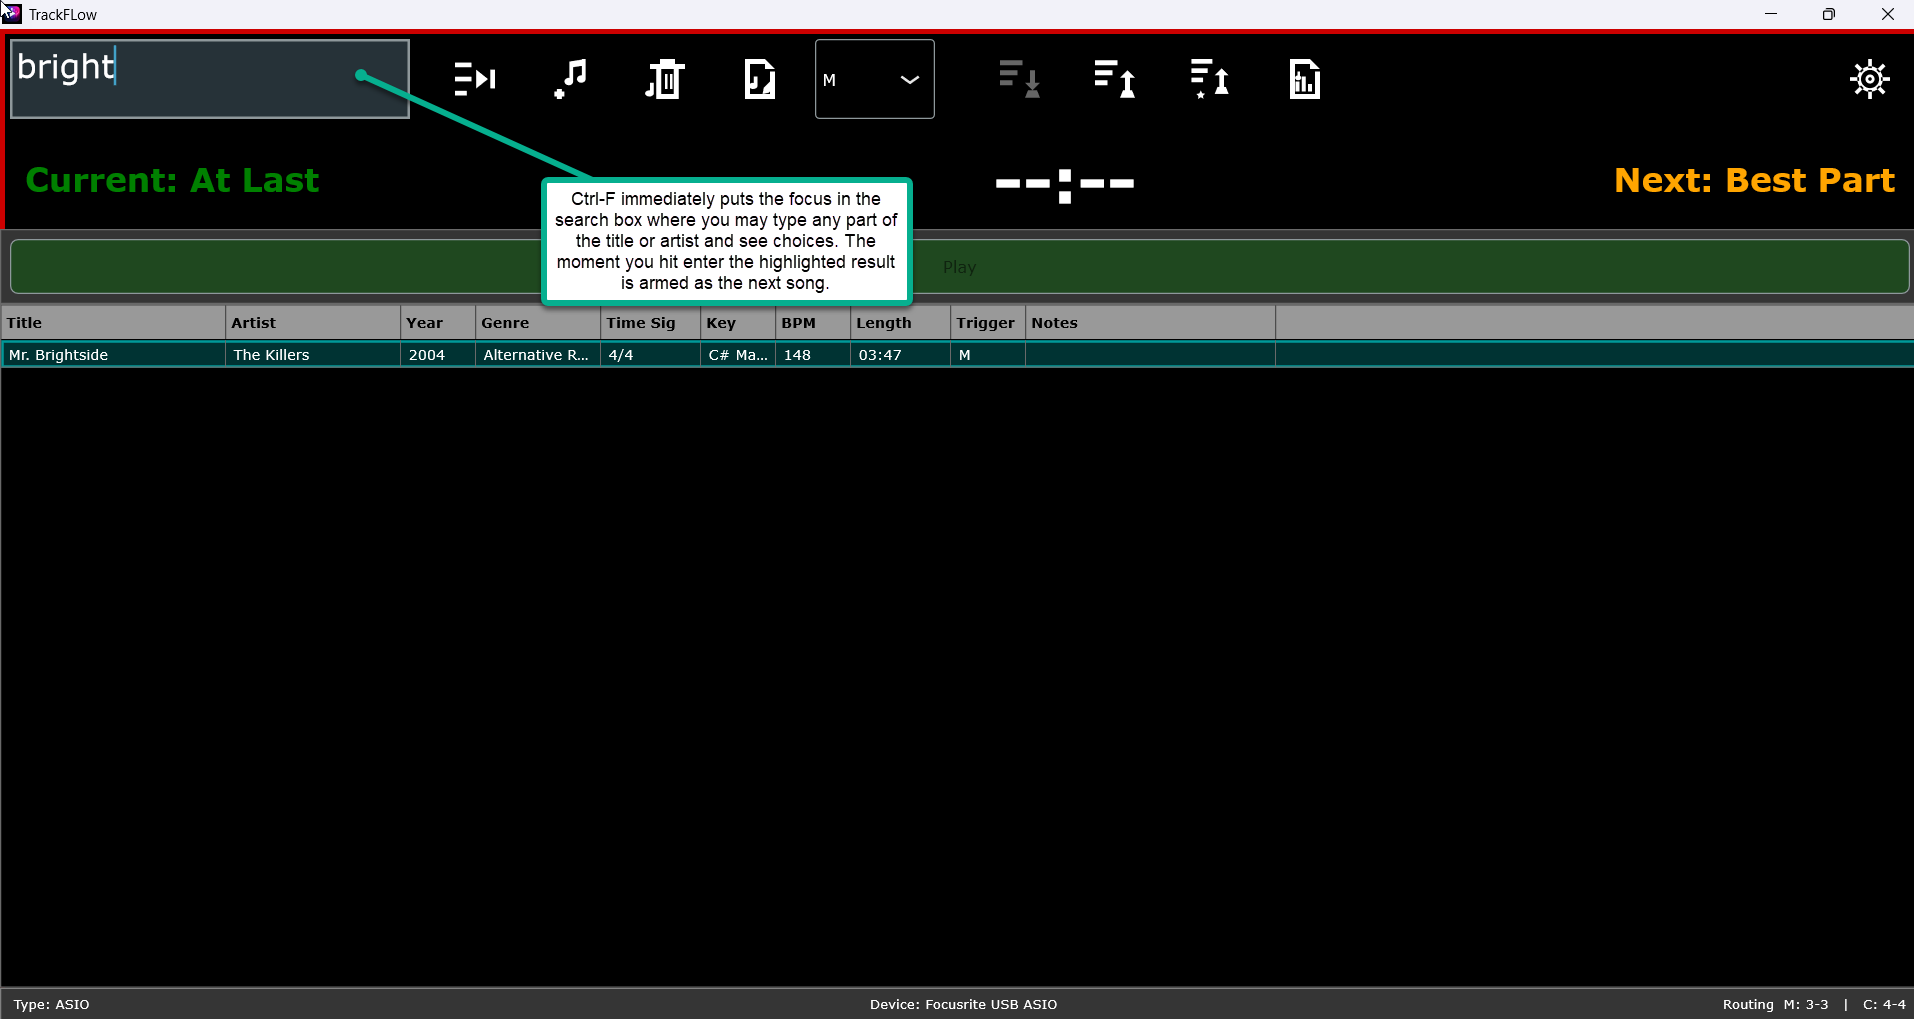
Task: Click the skip-to-next-track playlist icon
Action: pyautogui.click(x=474, y=79)
